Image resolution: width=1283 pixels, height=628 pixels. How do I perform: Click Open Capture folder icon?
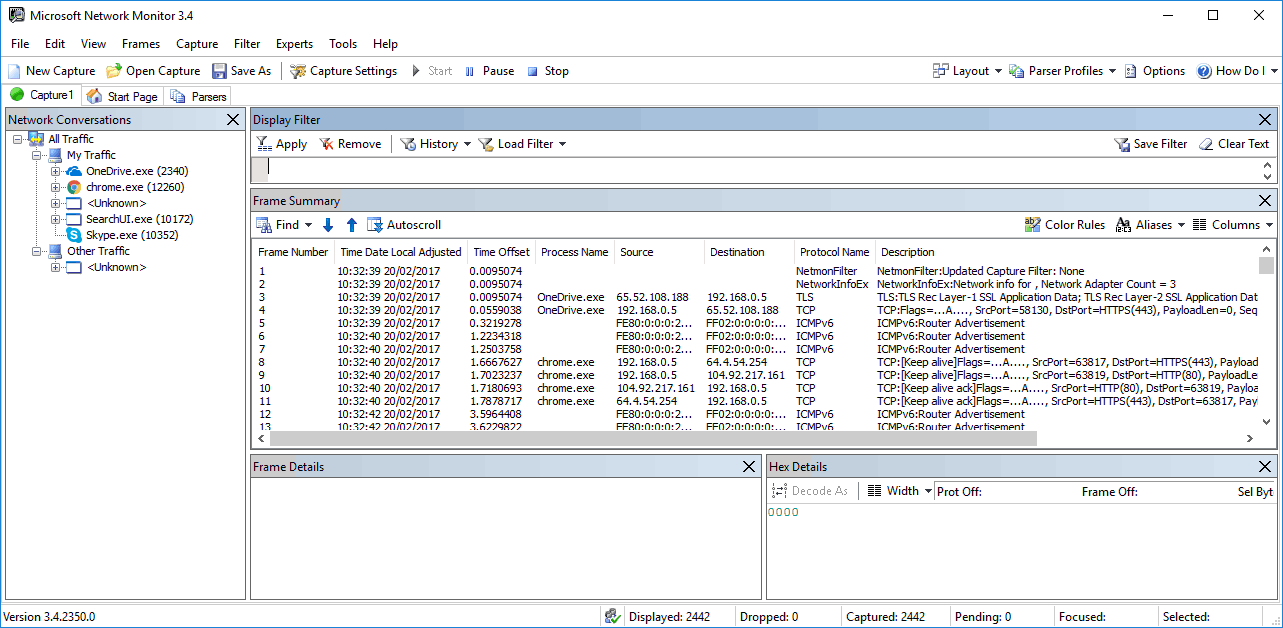[x=114, y=71]
